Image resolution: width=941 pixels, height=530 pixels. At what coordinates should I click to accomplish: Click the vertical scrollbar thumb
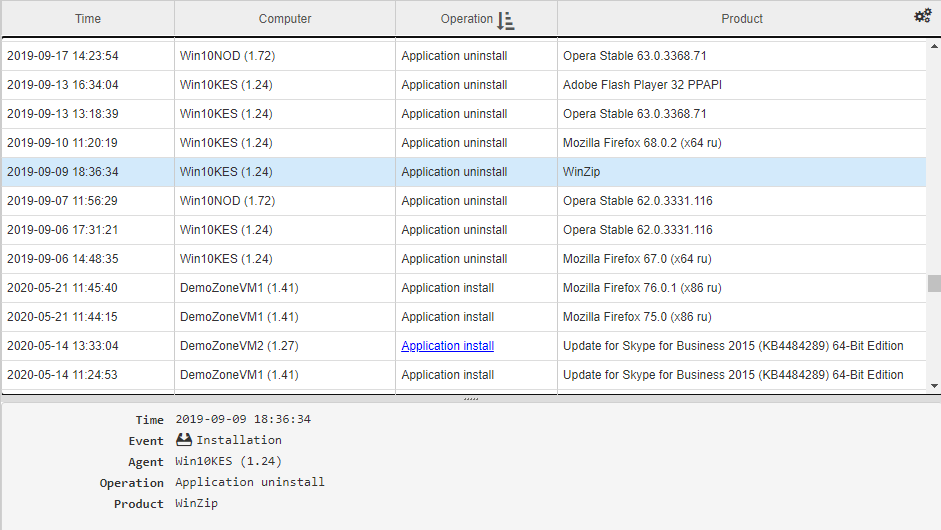click(934, 283)
